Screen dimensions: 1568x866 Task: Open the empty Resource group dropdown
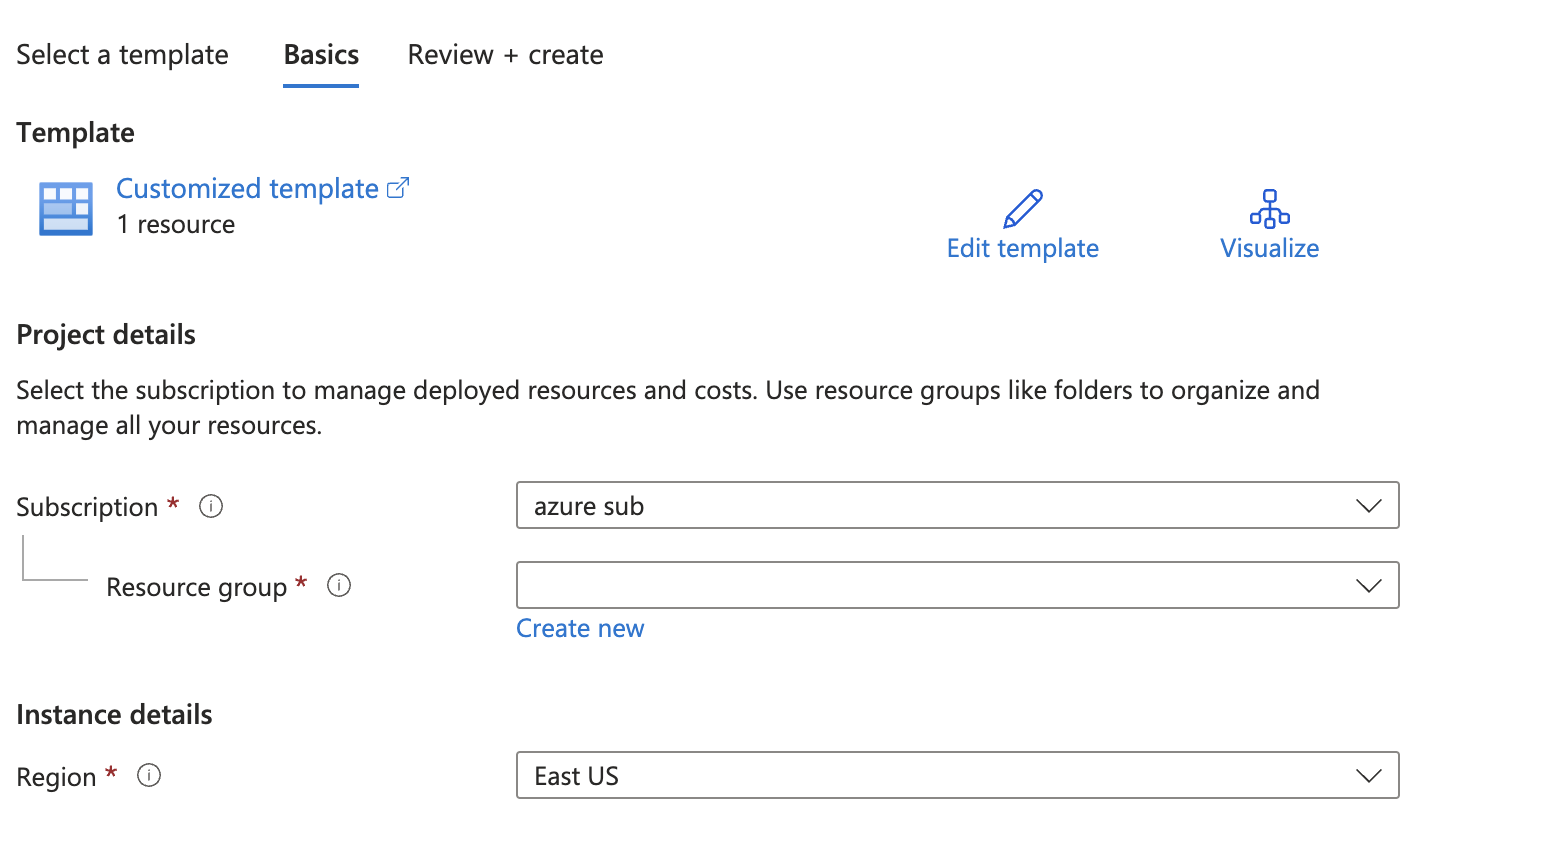(x=940, y=586)
